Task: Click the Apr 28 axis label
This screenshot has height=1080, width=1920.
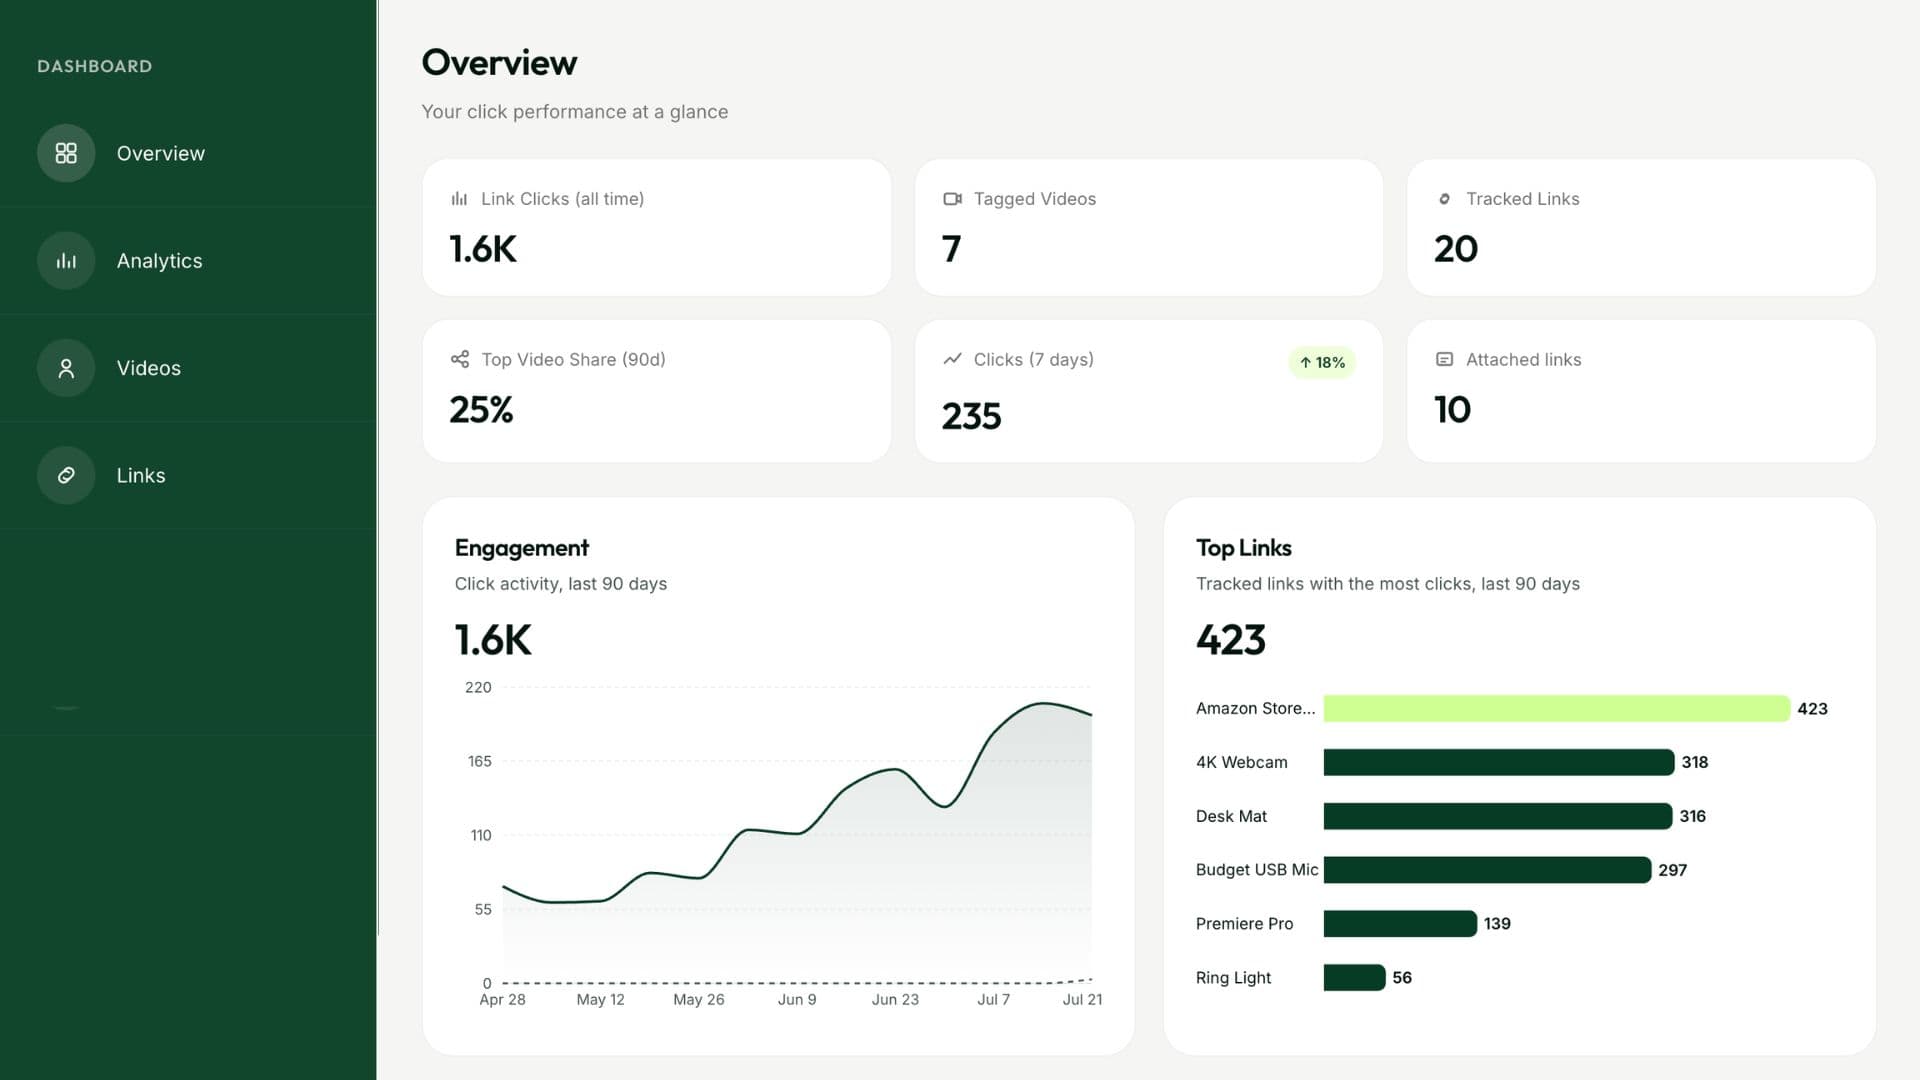Action: (x=502, y=999)
